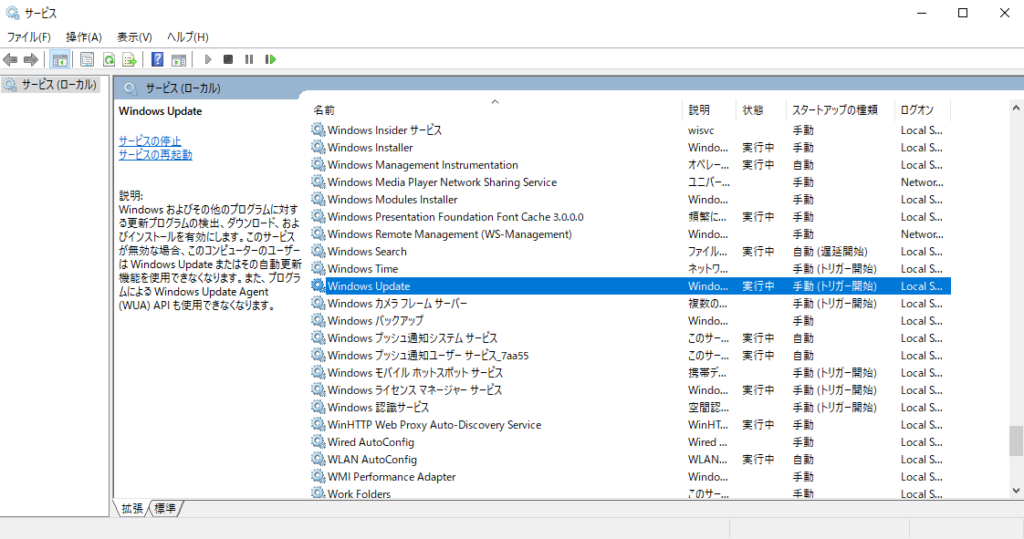Image resolution: width=1024 pixels, height=539 pixels.
Task: Click the Services app icon in title bar
Action: pyautogui.click(x=12, y=12)
